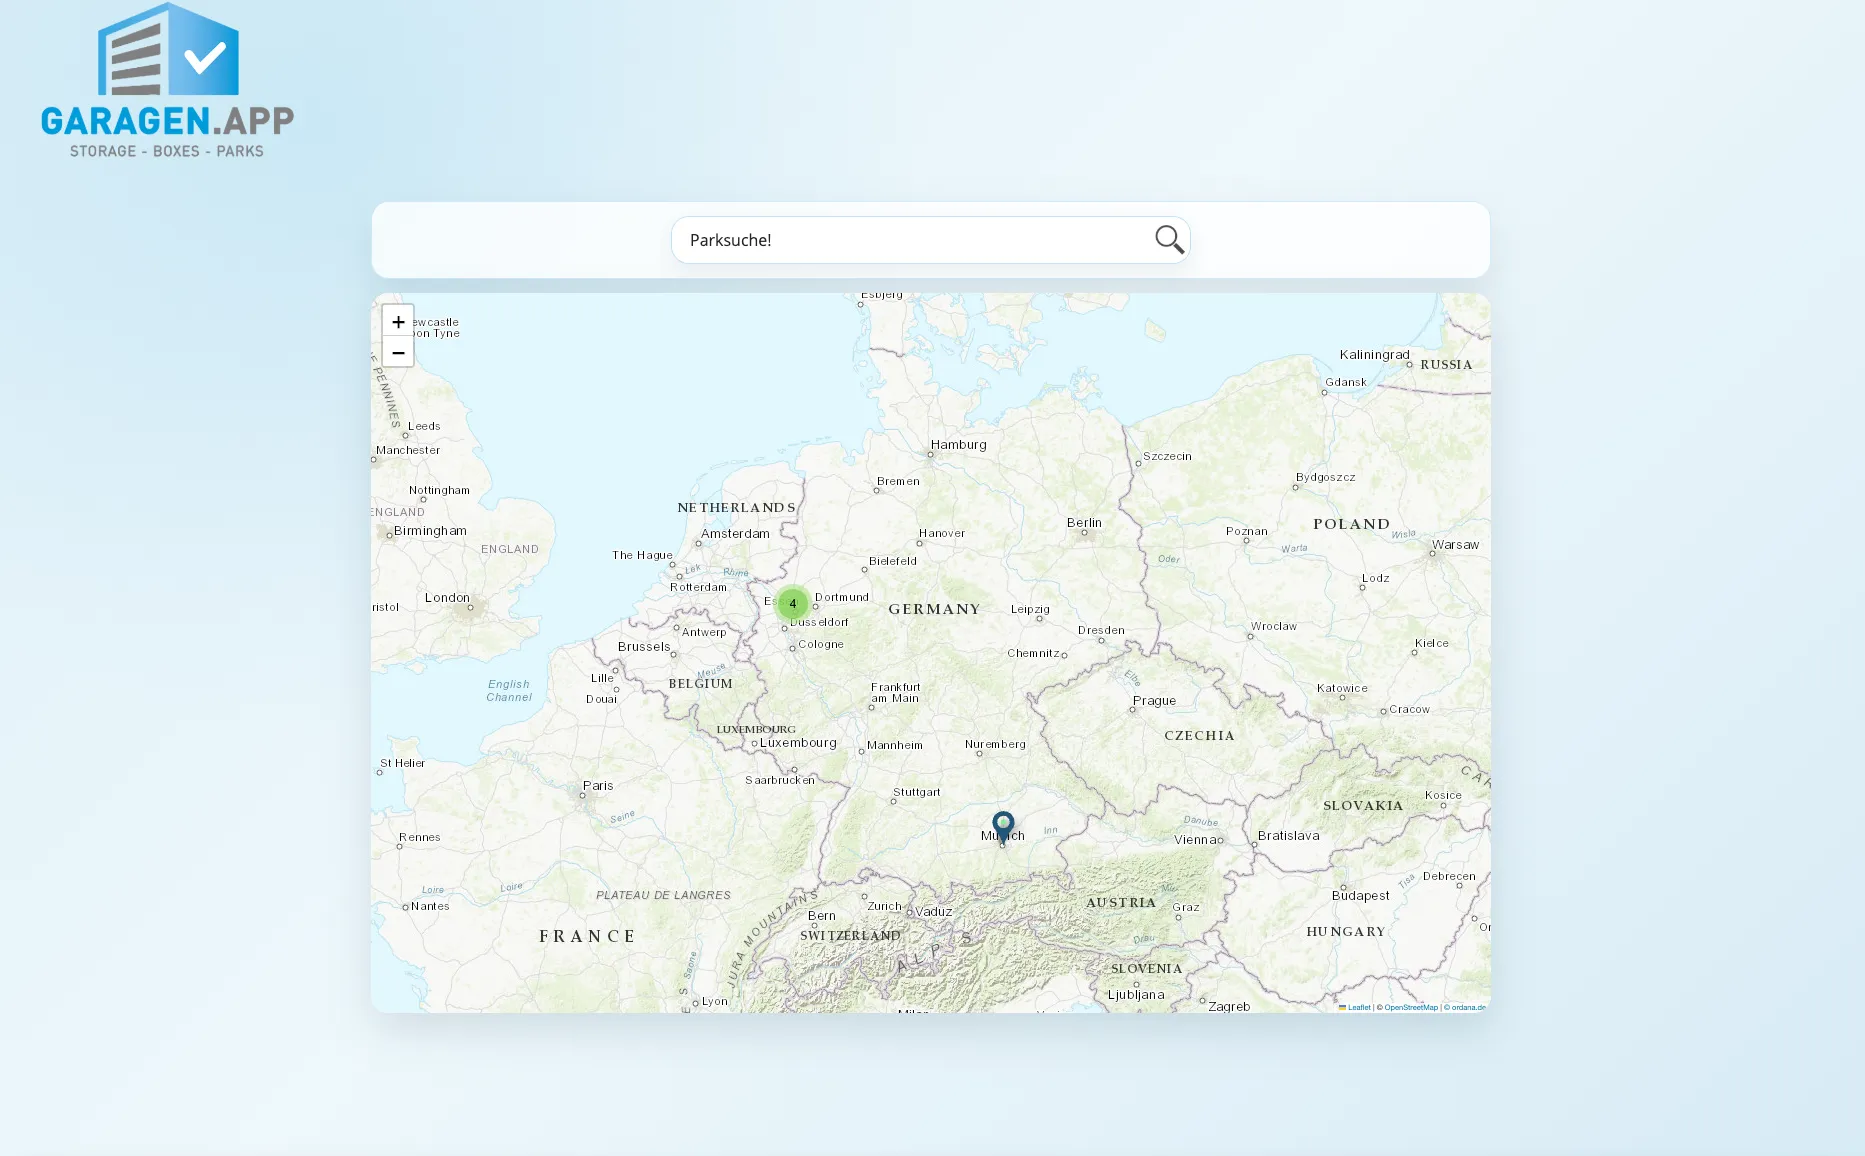Click the magnifying glass search icon

[x=1169, y=240]
